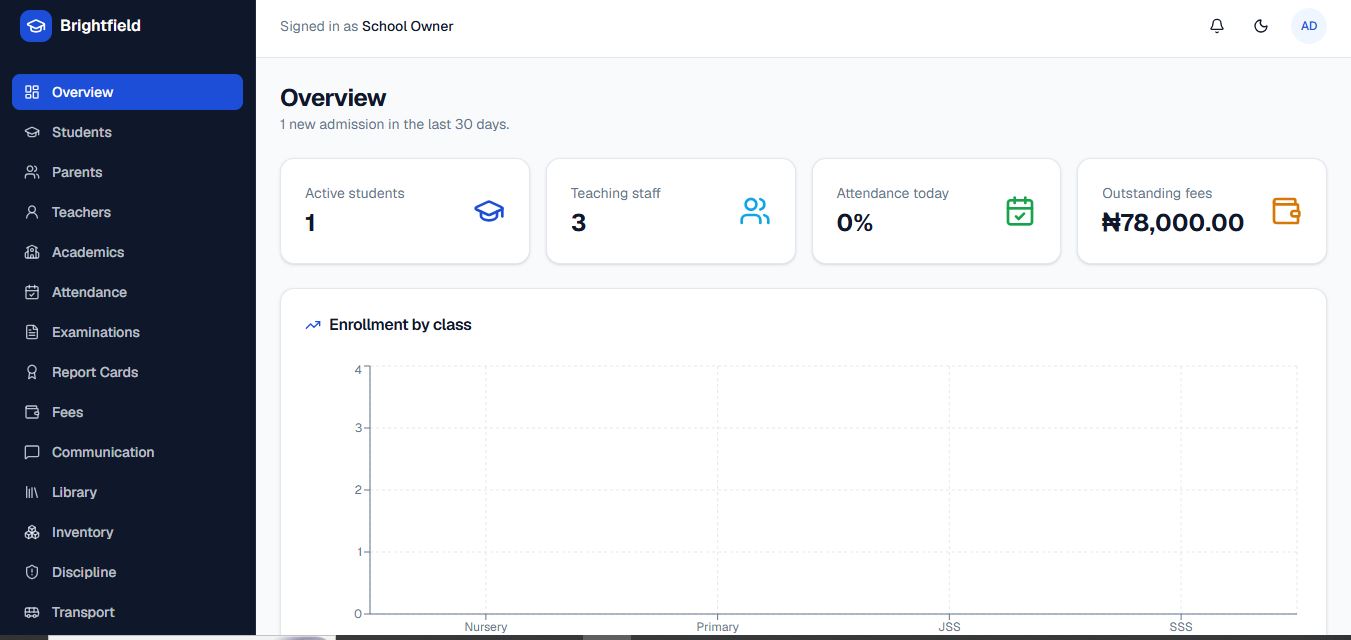
Task: Open the Overview menu item
Action: point(127,92)
